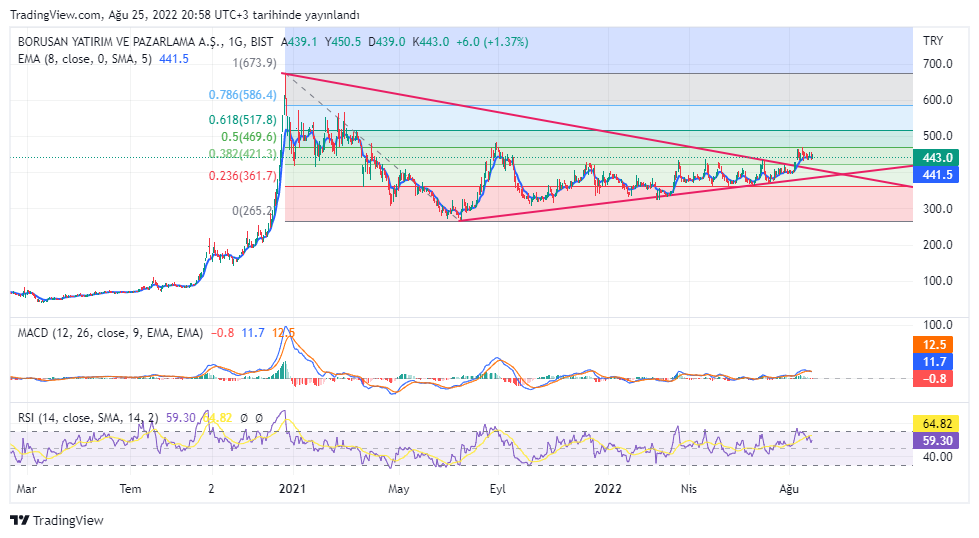
Task: Click the Ağu label on the time axis
Action: coord(789,489)
